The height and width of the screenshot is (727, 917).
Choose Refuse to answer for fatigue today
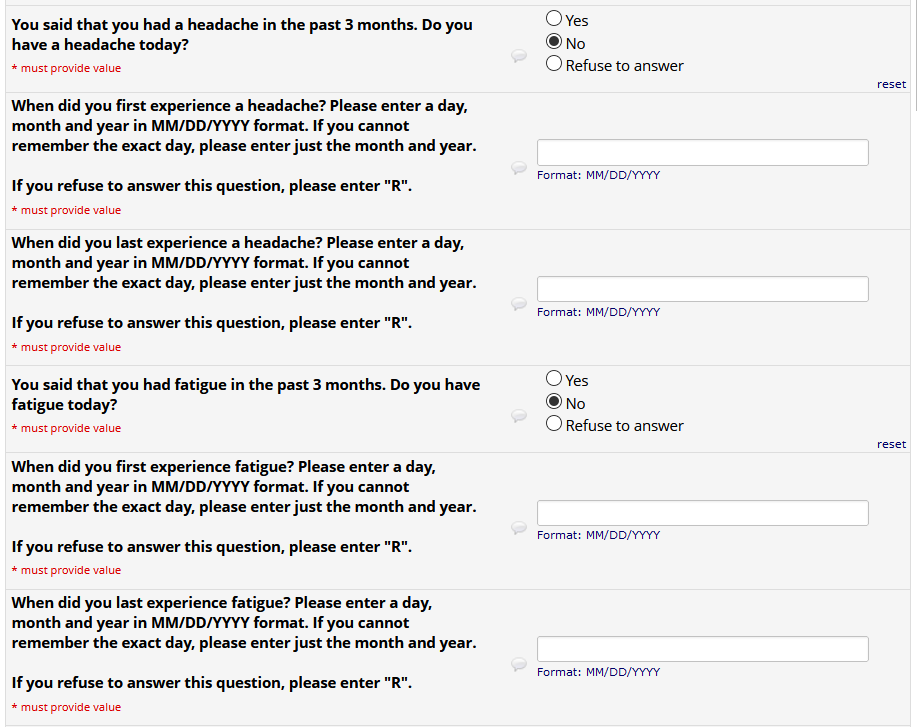(554, 424)
